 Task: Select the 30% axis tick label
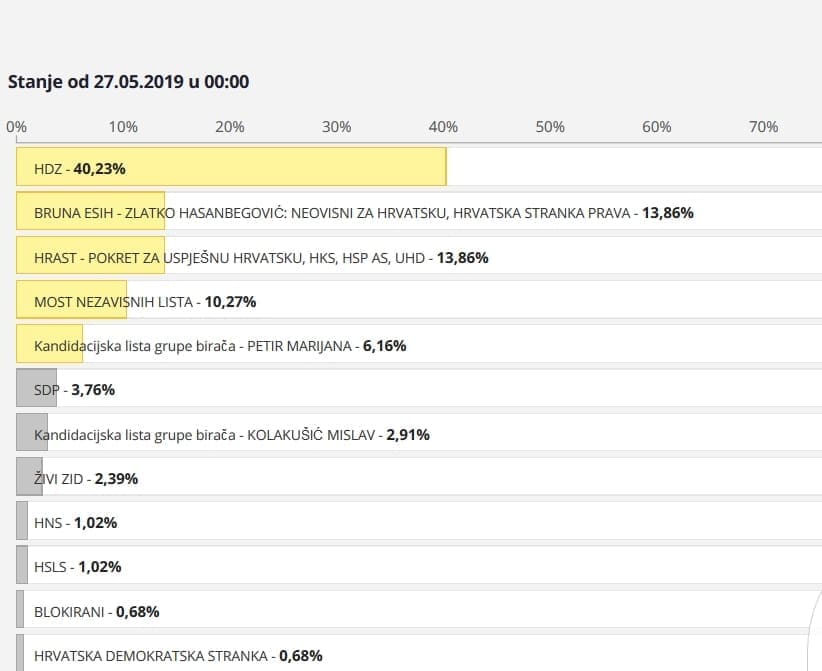337,127
